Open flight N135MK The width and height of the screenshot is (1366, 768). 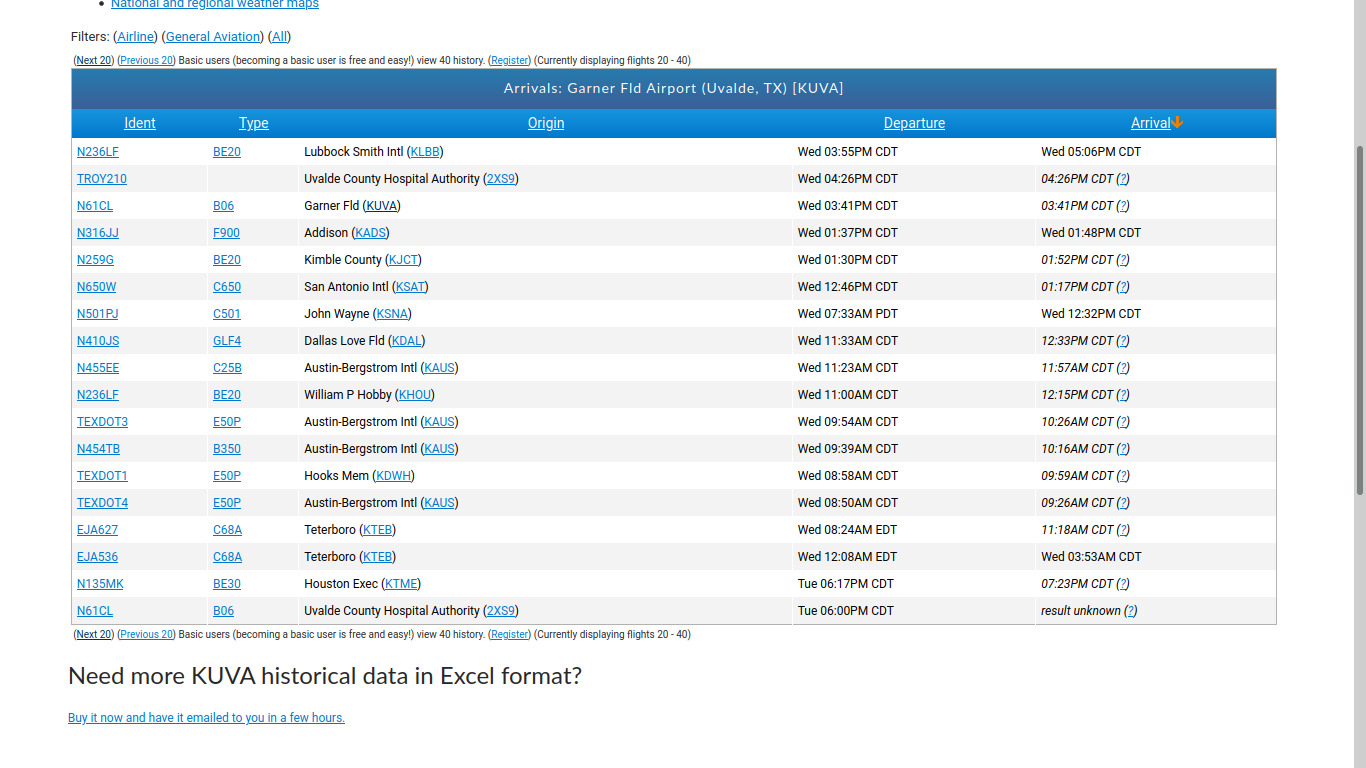pyautogui.click(x=100, y=584)
